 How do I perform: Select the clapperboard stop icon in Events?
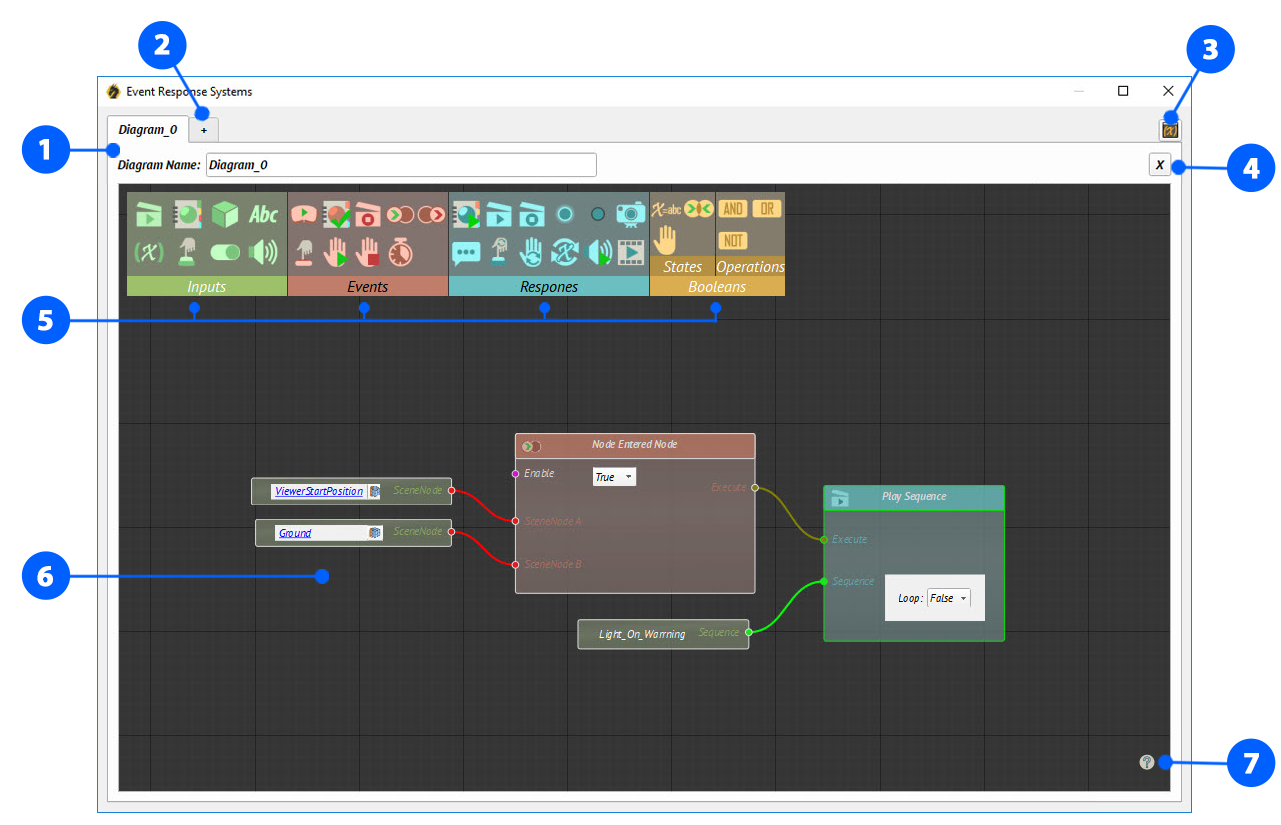369,215
